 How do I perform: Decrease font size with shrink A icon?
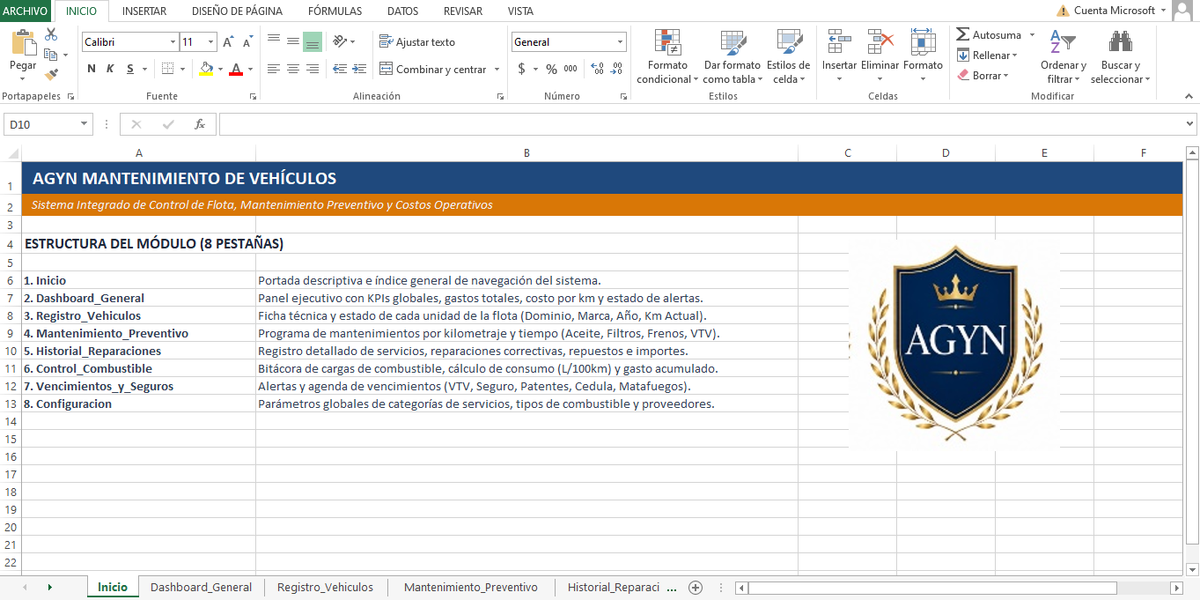[247, 42]
